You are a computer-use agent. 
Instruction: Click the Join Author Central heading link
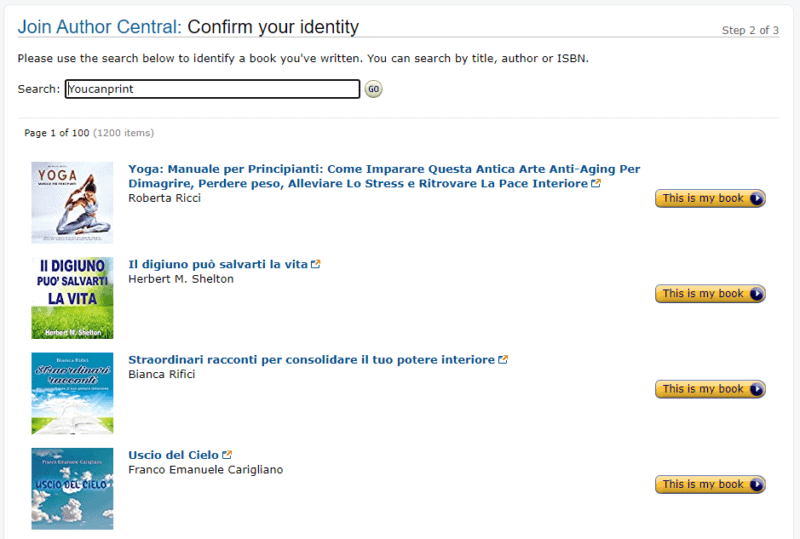point(99,27)
